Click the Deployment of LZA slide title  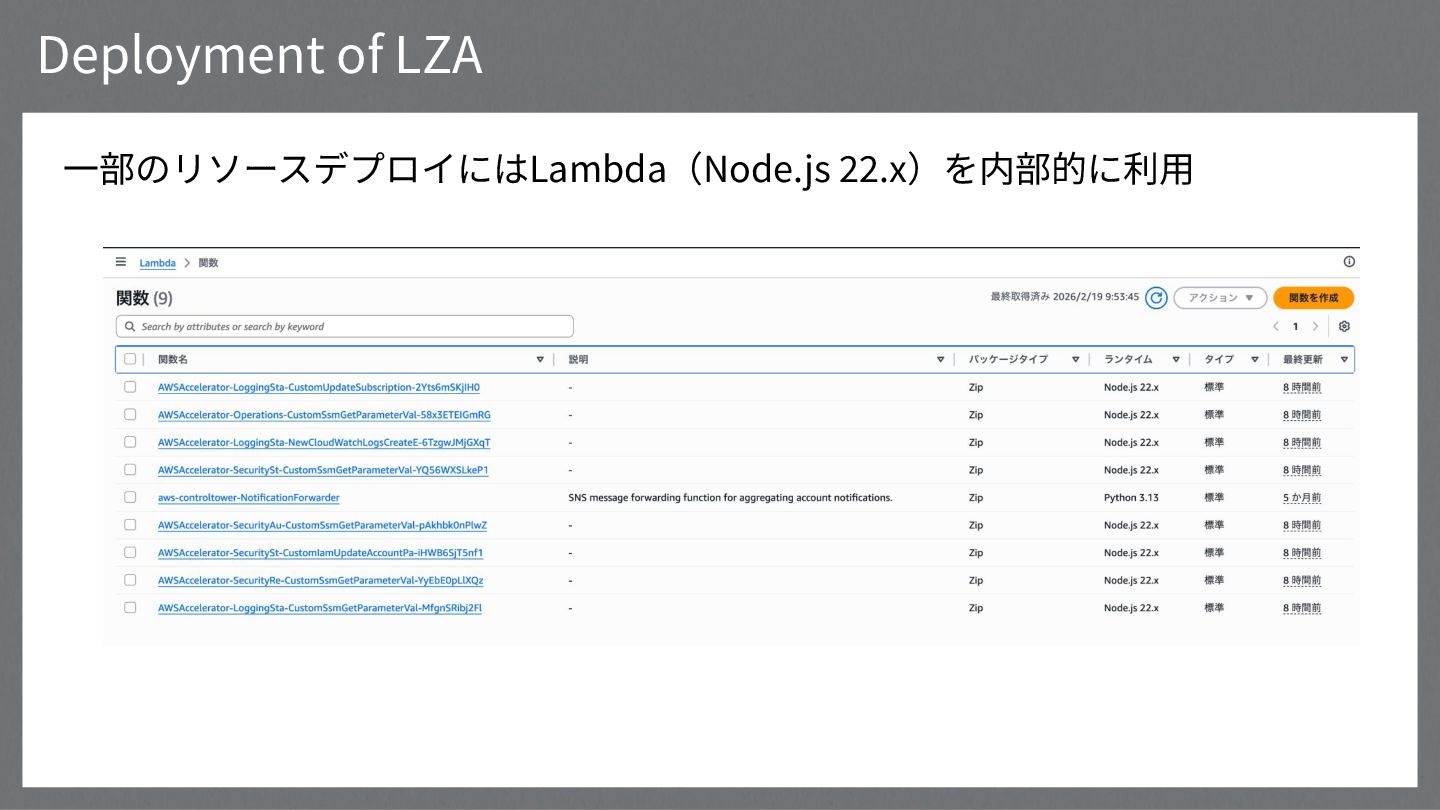click(260, 55)
